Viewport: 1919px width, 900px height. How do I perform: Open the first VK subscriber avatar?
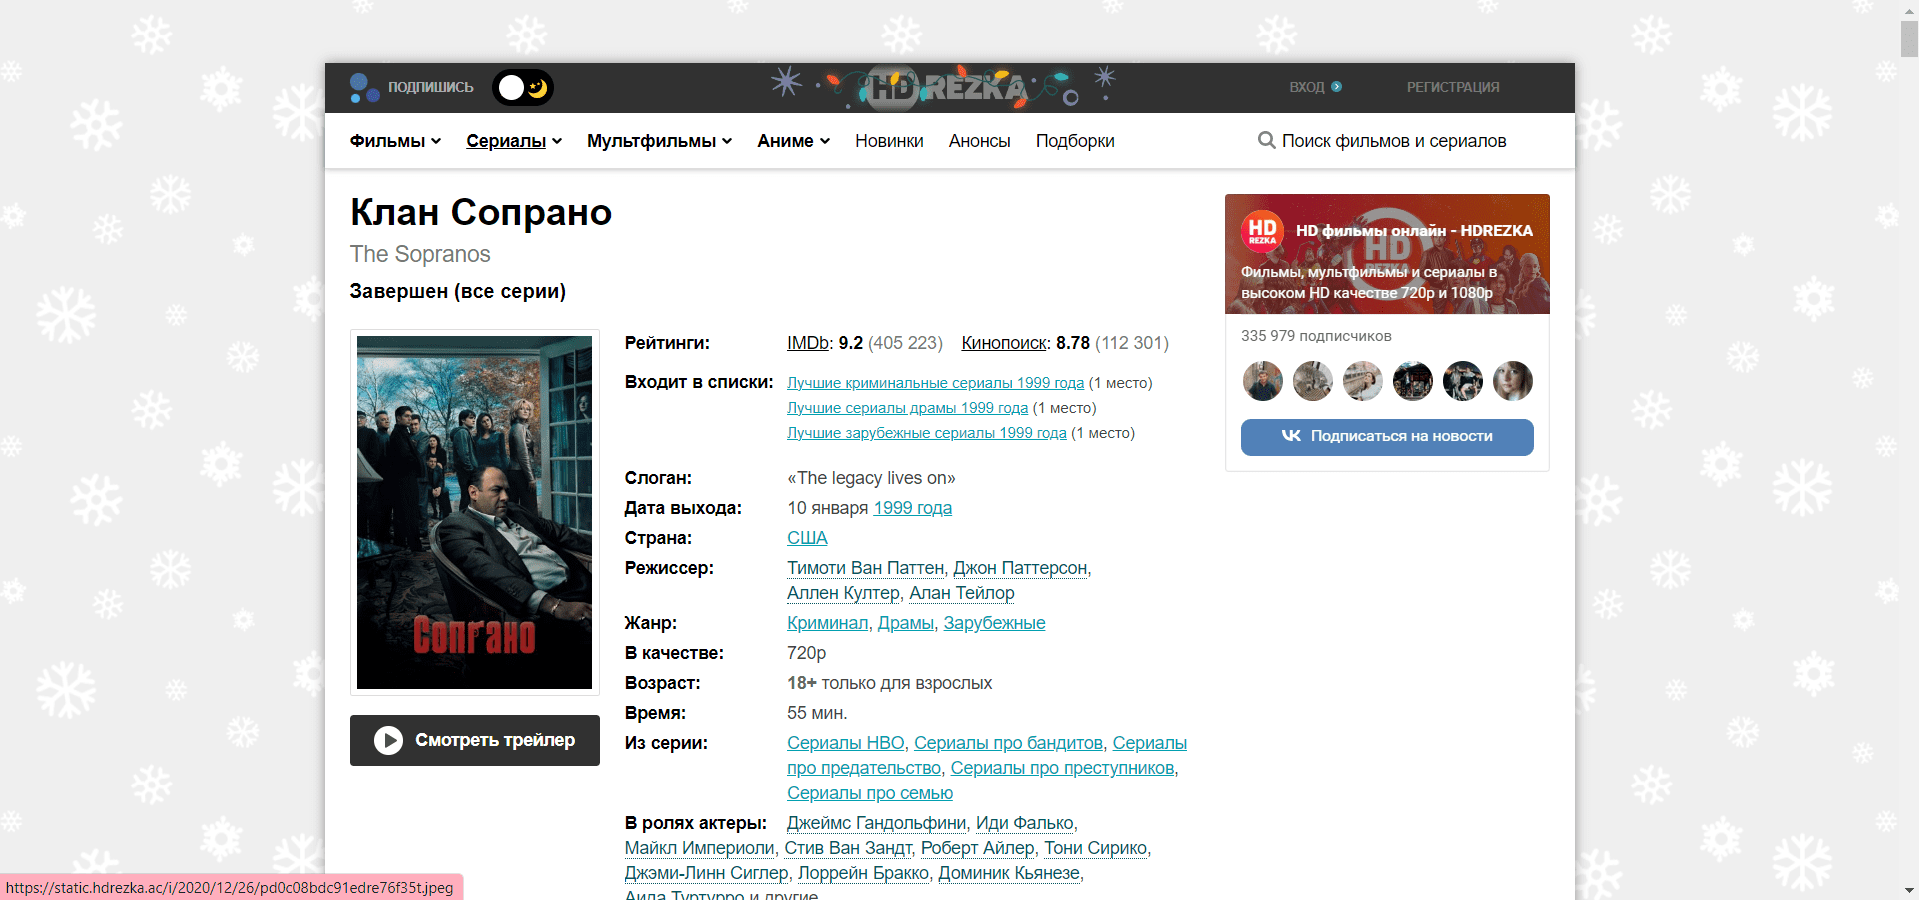coord(1263,381)
